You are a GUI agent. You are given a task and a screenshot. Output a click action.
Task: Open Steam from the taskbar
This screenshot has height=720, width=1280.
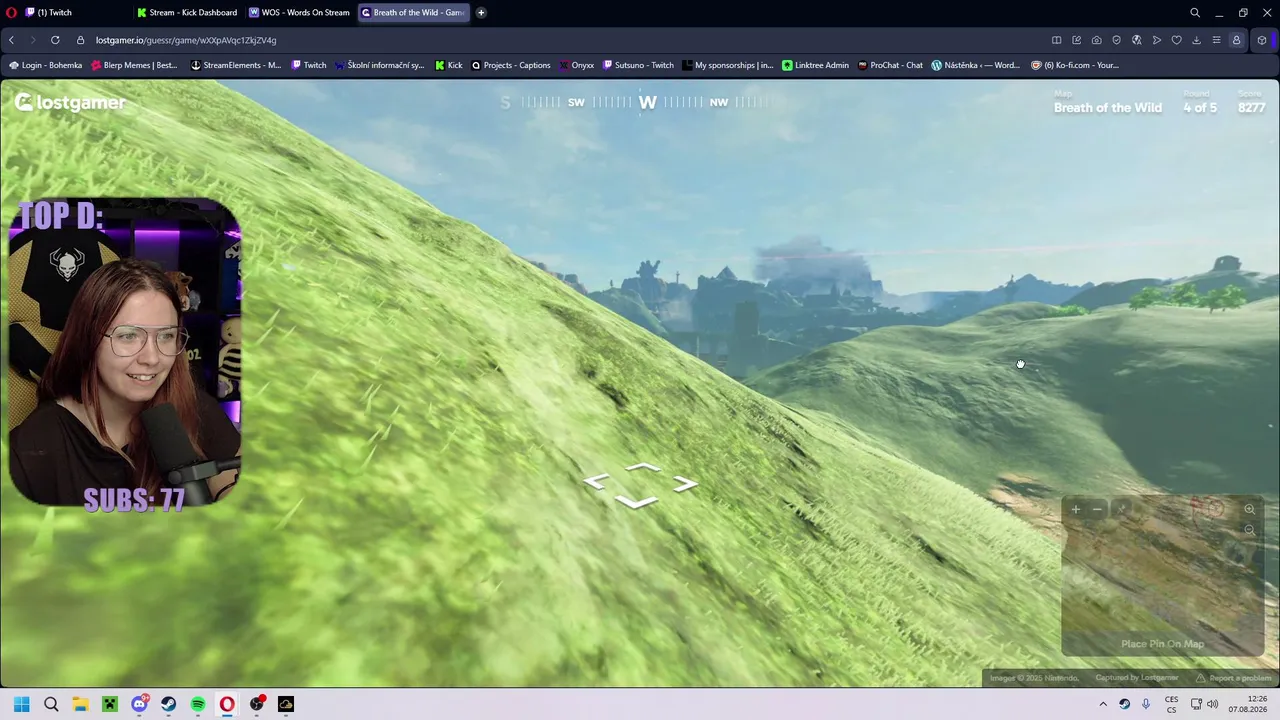click(168, 704)
